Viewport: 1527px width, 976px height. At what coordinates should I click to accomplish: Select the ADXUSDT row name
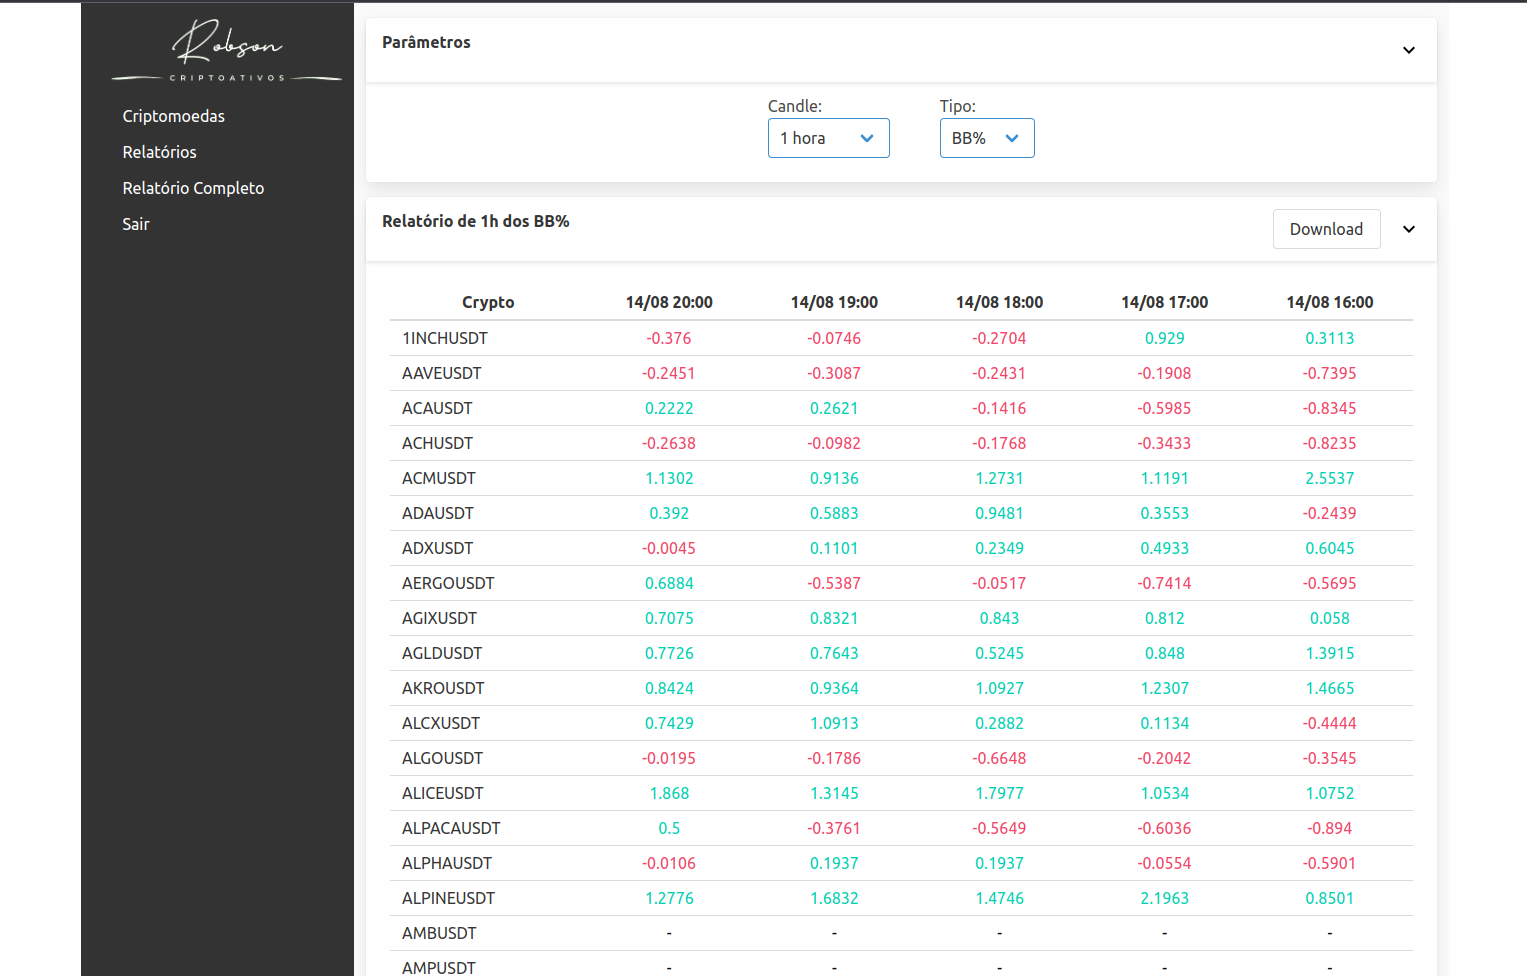tap(437, 548)
